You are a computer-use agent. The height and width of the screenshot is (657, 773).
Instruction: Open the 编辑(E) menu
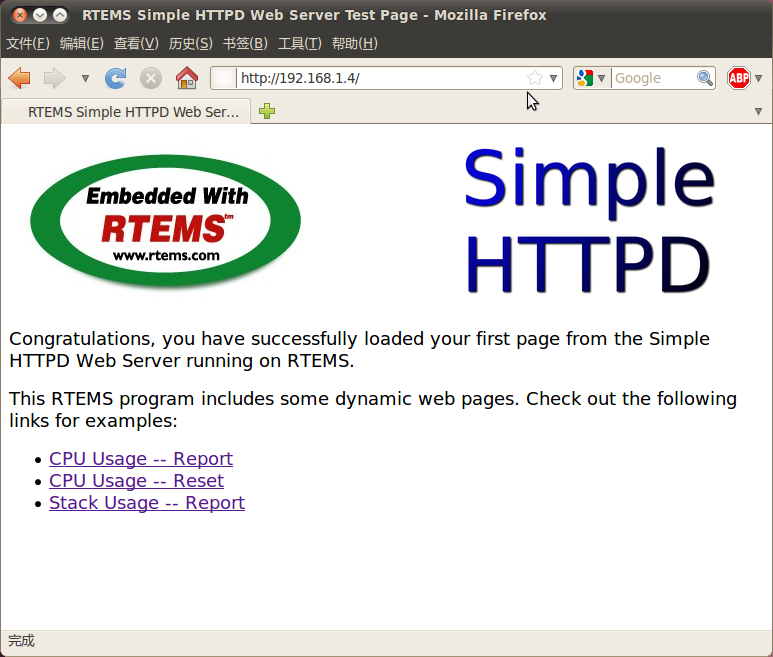tap(82, 43)
